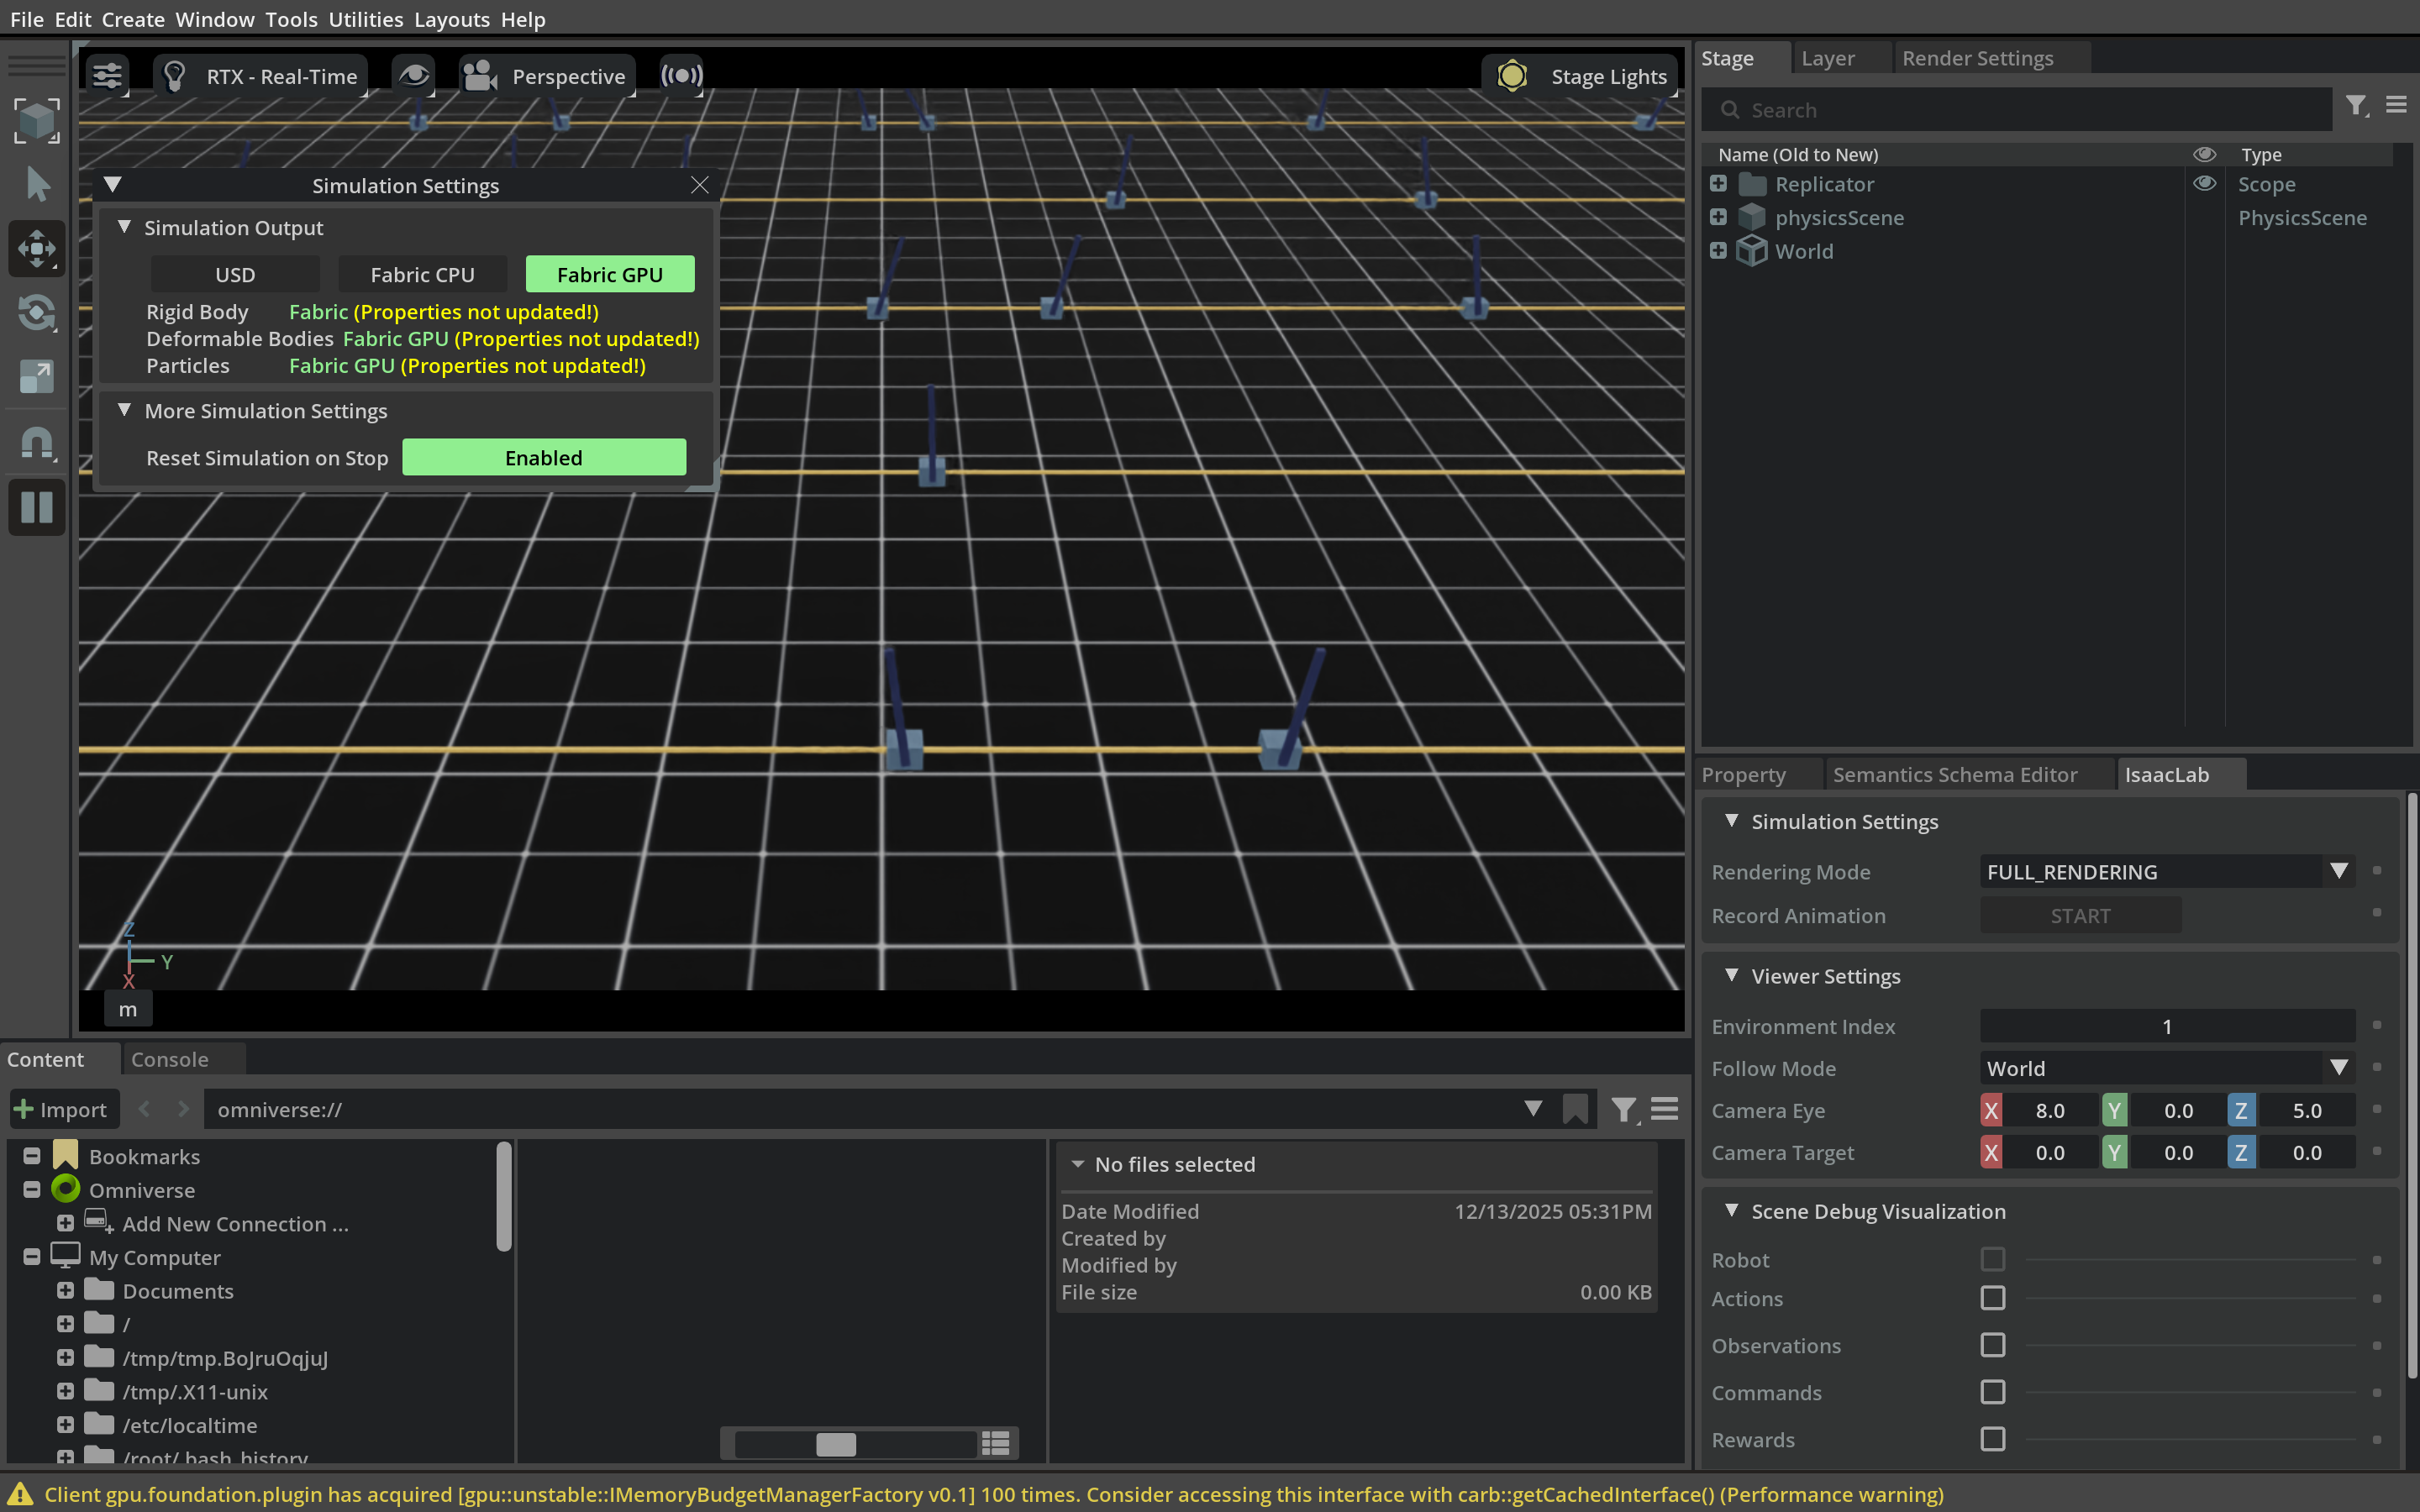Toggle visibility eye for Replicator
This screenshot has height=1512, width=2420.
click(2204, 184)
